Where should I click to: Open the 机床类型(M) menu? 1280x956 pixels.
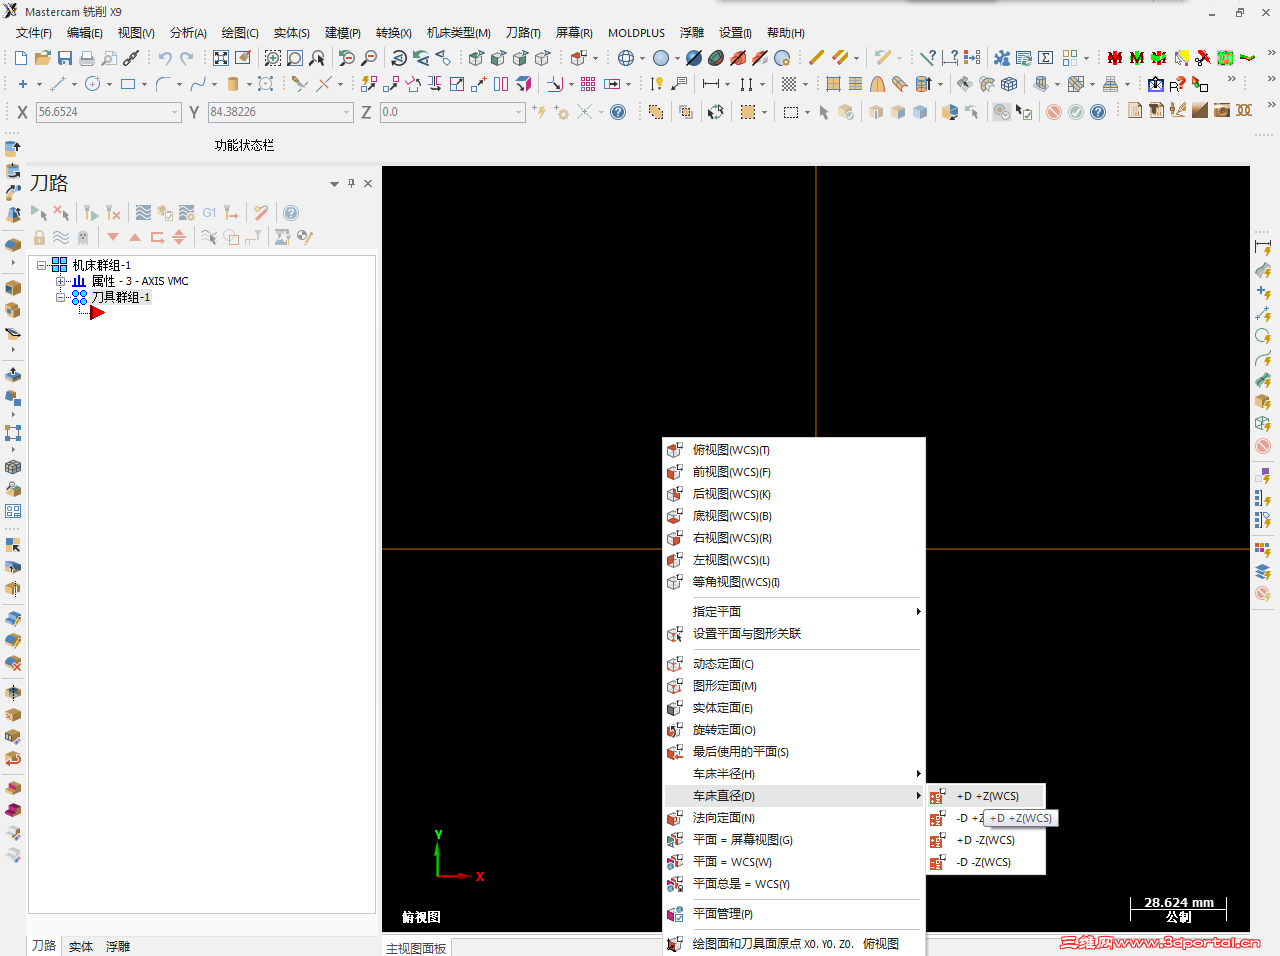click(459, 33)
